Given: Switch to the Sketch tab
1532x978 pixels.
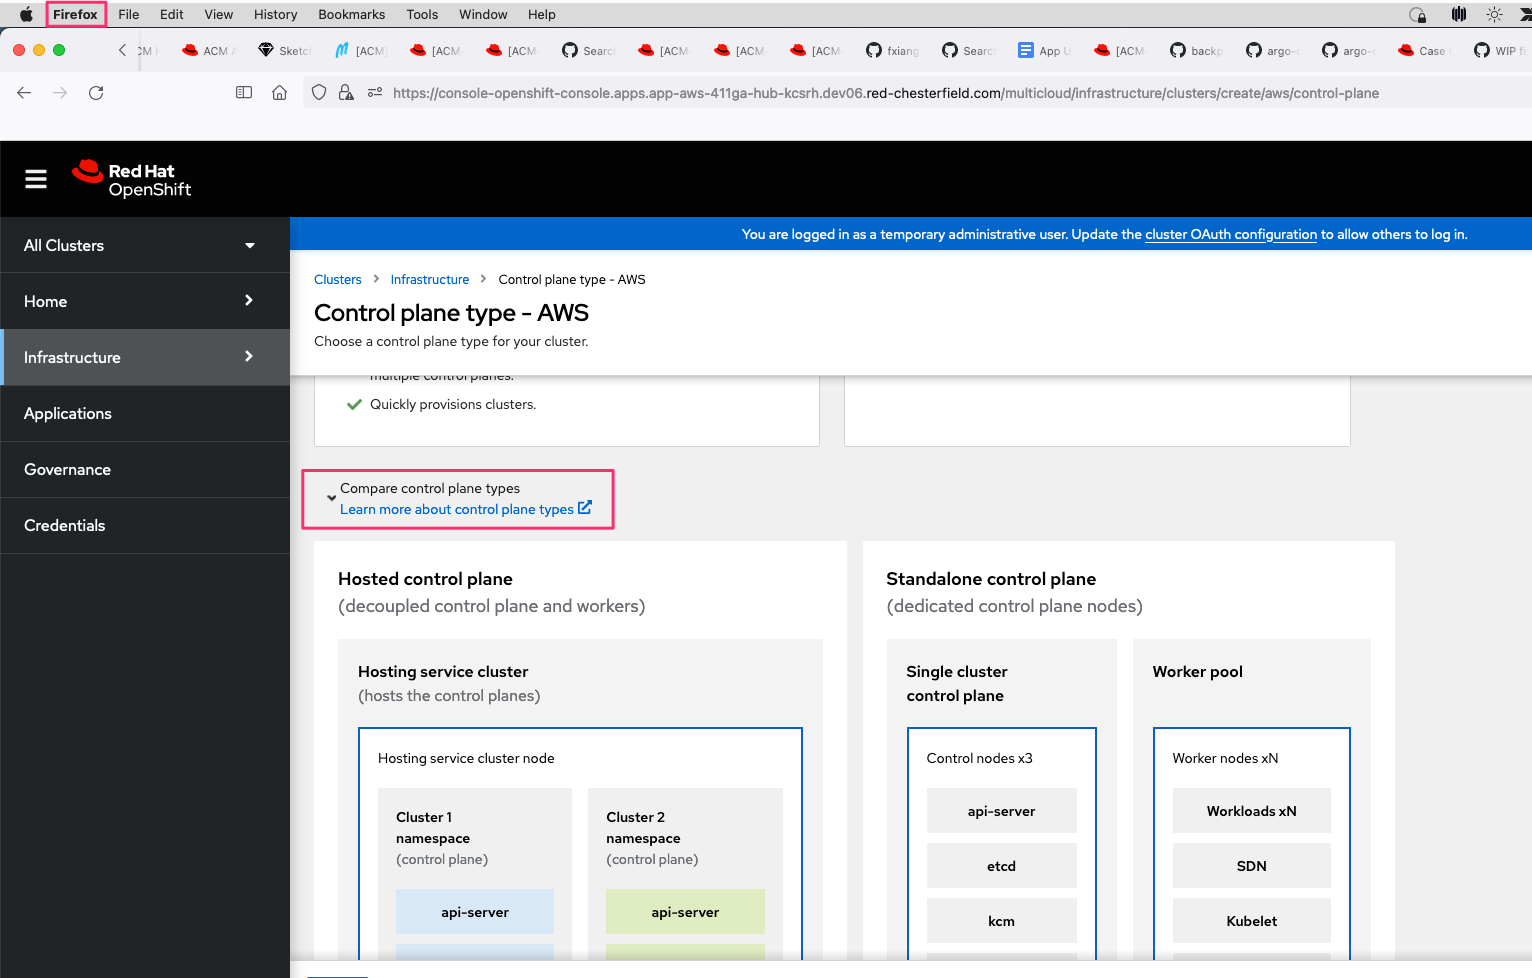Looking at the screenshot, I should (285, 50).
